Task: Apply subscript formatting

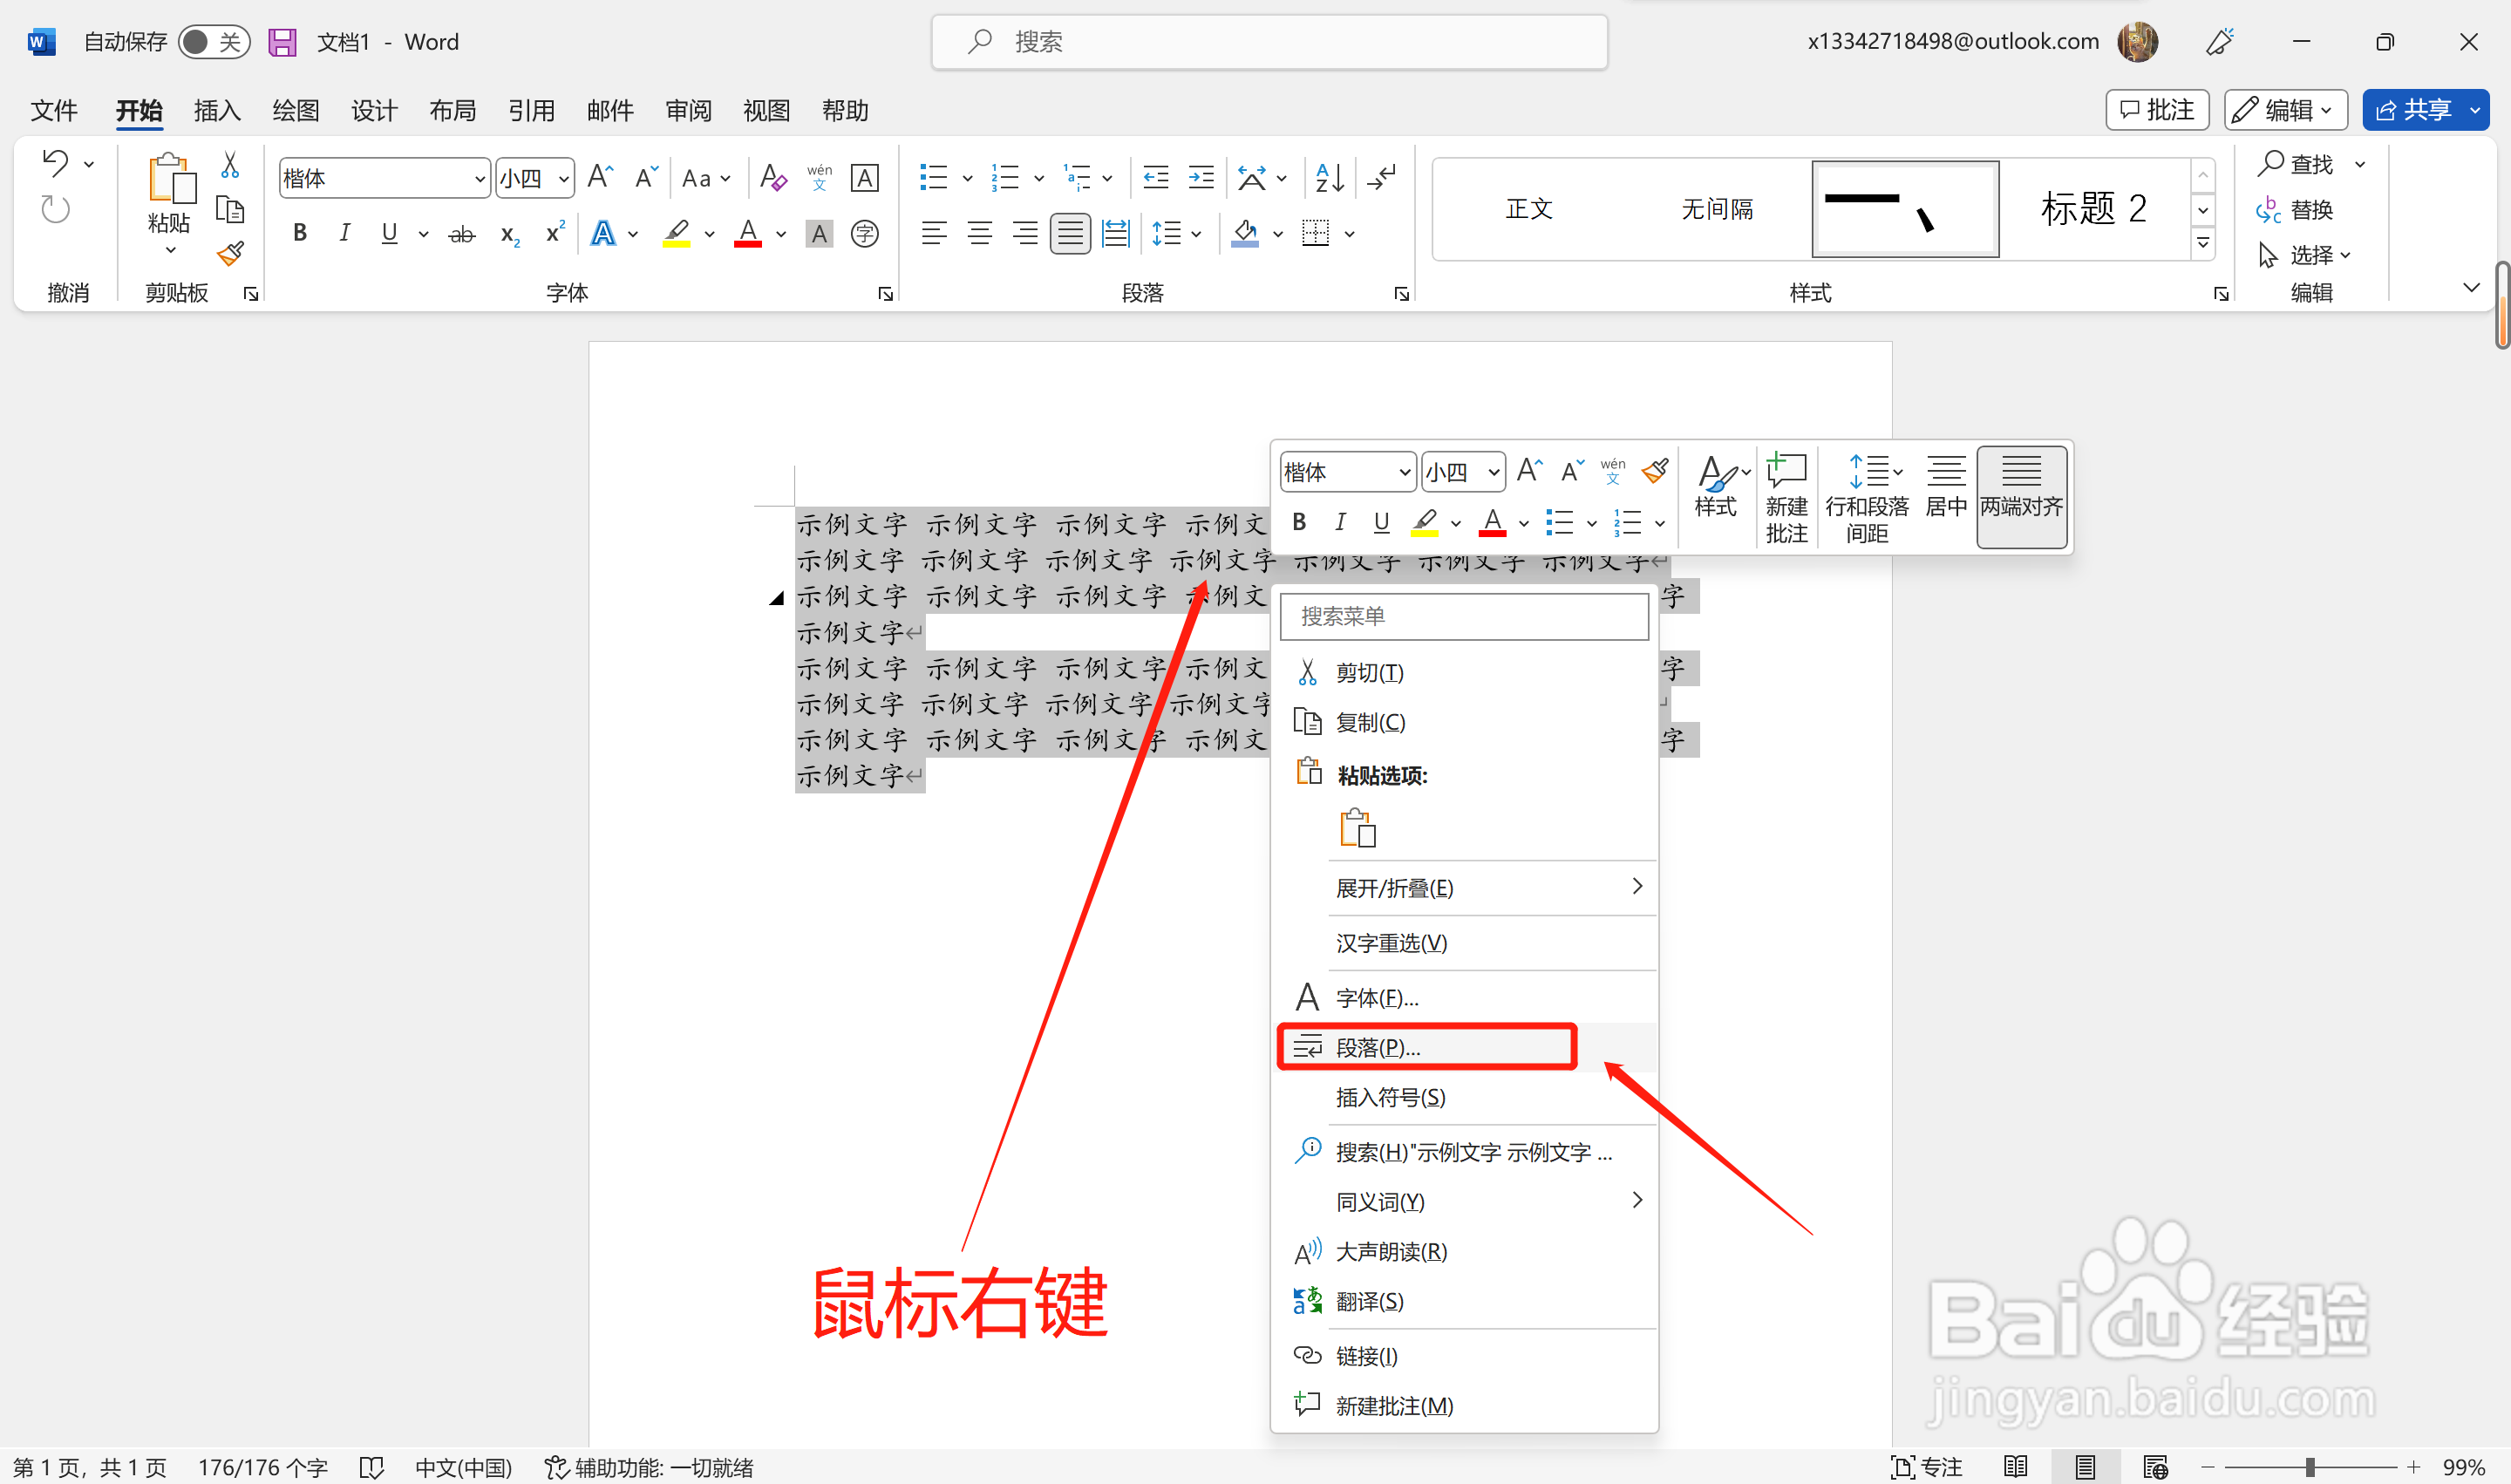Action: point(509,234)
